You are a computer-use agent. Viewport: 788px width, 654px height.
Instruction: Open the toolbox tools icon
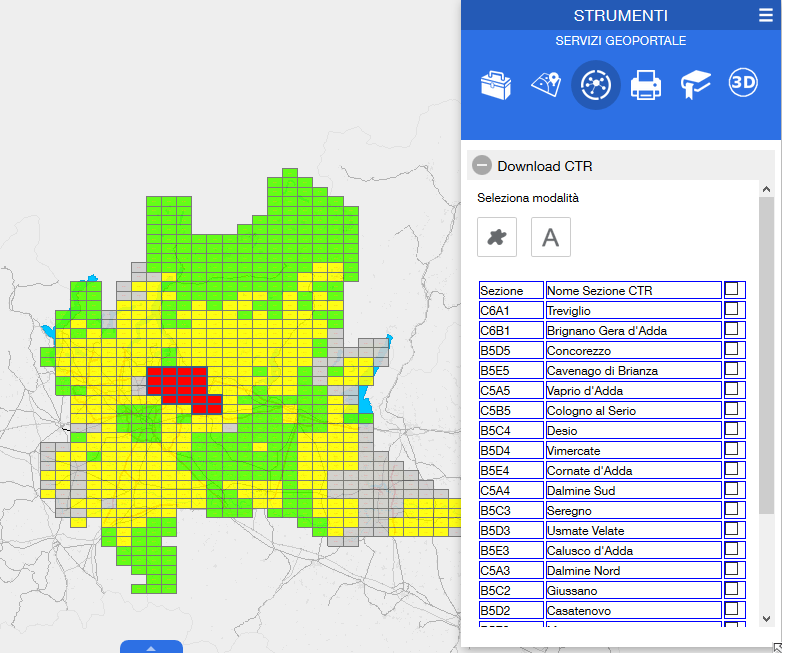pos(496,85)
